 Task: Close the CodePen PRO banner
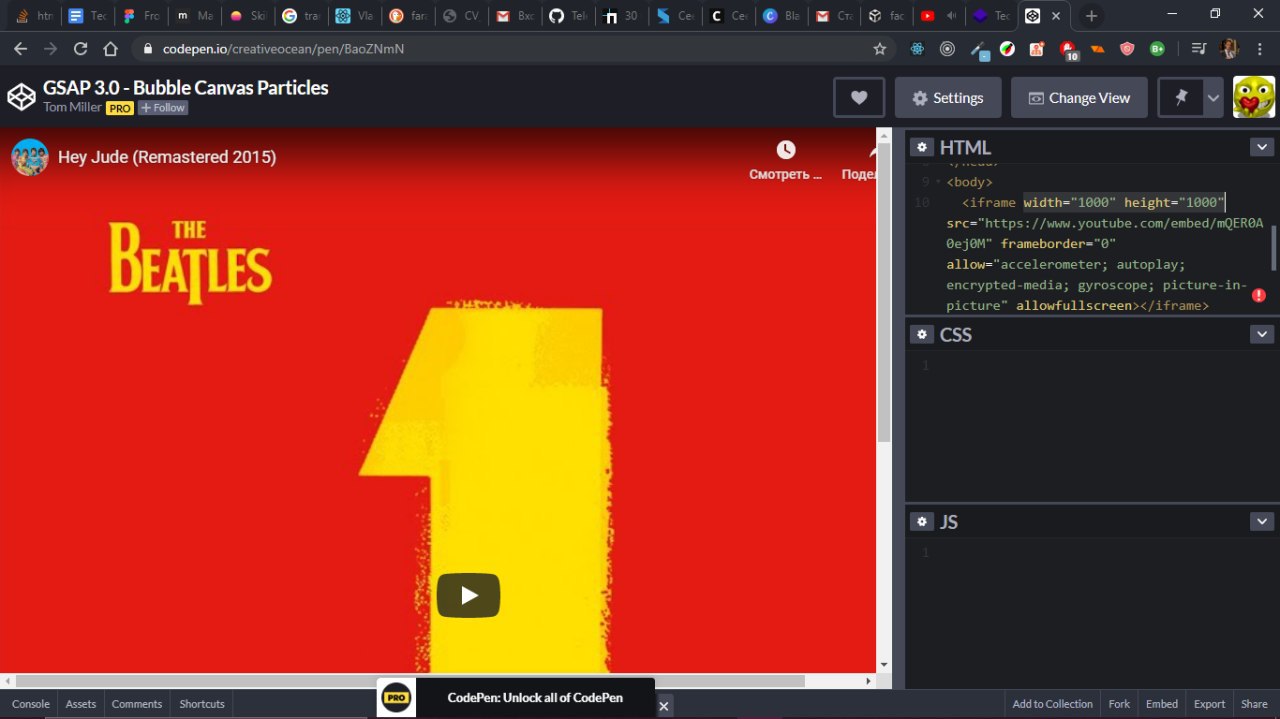click(x=663, y=706)
